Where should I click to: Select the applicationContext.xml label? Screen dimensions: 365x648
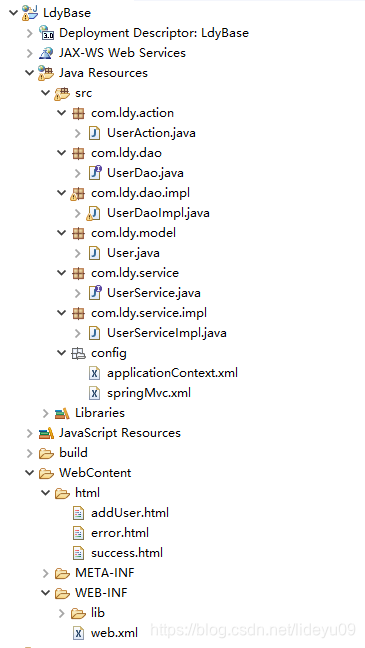pos(172,373)
